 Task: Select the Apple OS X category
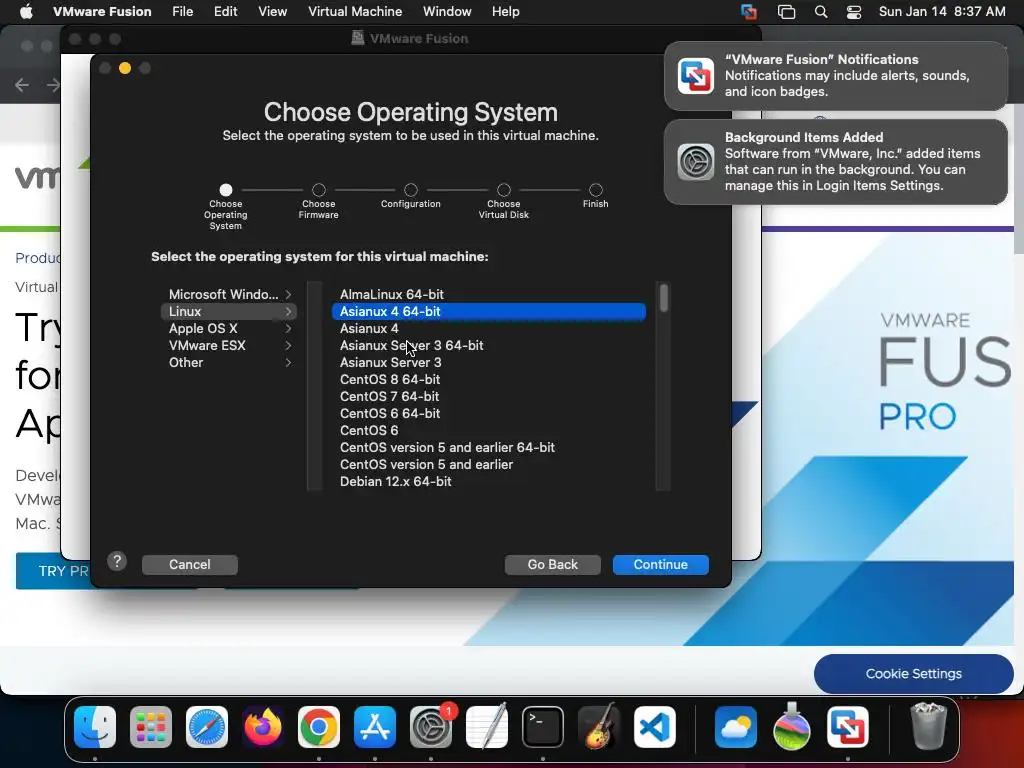point(229,328)
